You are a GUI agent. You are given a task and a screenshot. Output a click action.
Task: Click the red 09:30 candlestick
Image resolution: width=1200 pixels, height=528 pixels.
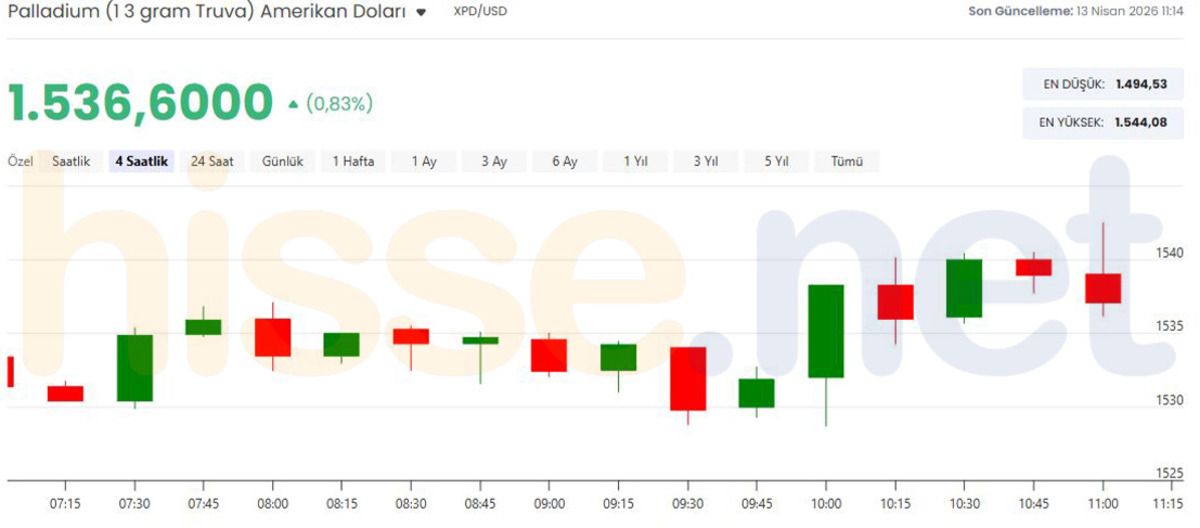(x=688, y=379)
